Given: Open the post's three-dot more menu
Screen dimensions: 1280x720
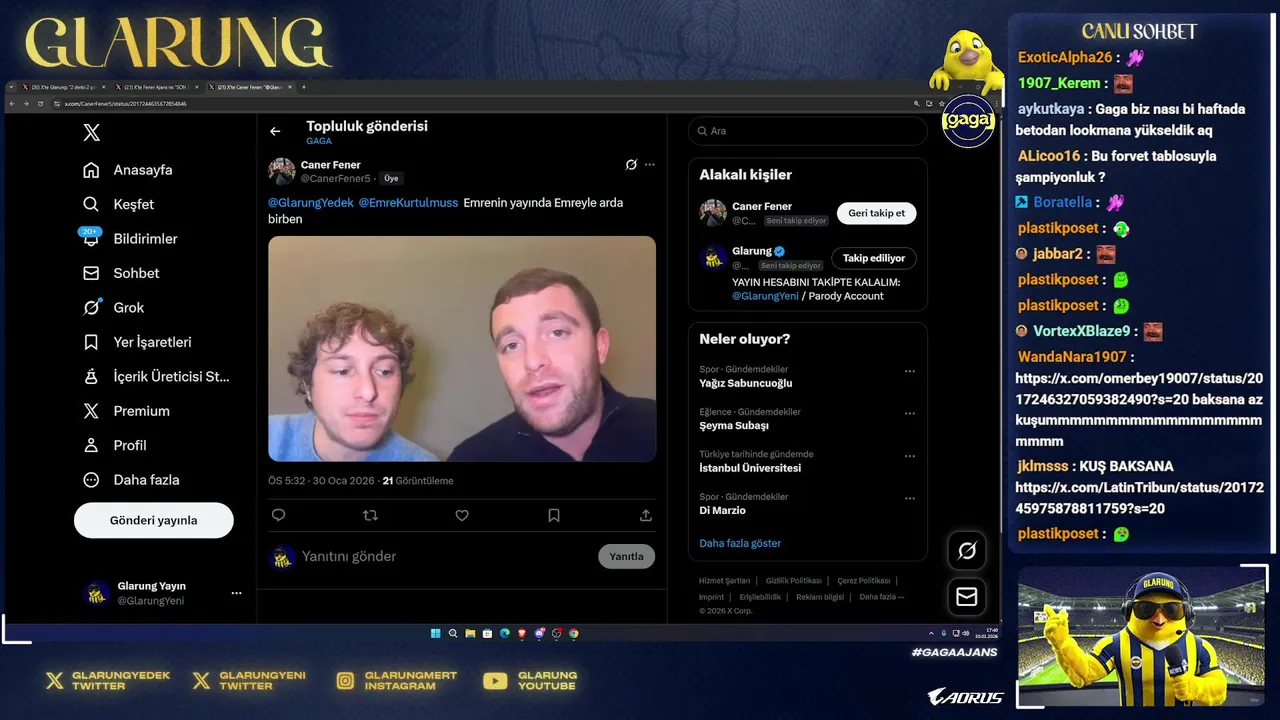Looking at the screenshot, I should [x=650, y=165].
